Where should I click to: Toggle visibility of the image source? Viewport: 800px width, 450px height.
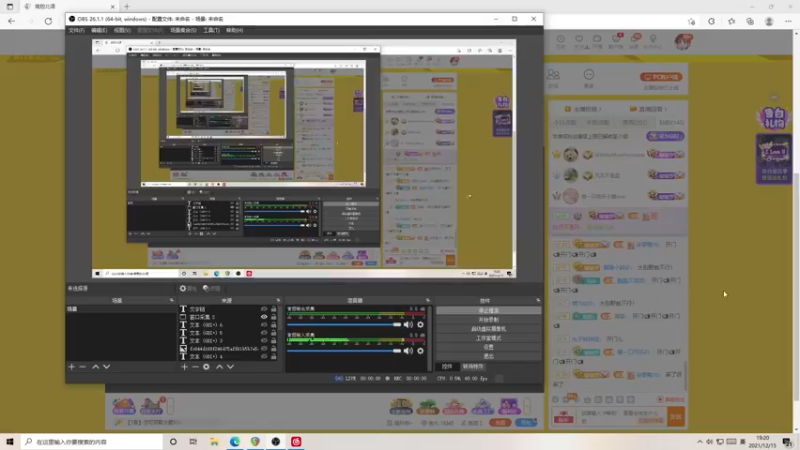(x=264, y=348)
